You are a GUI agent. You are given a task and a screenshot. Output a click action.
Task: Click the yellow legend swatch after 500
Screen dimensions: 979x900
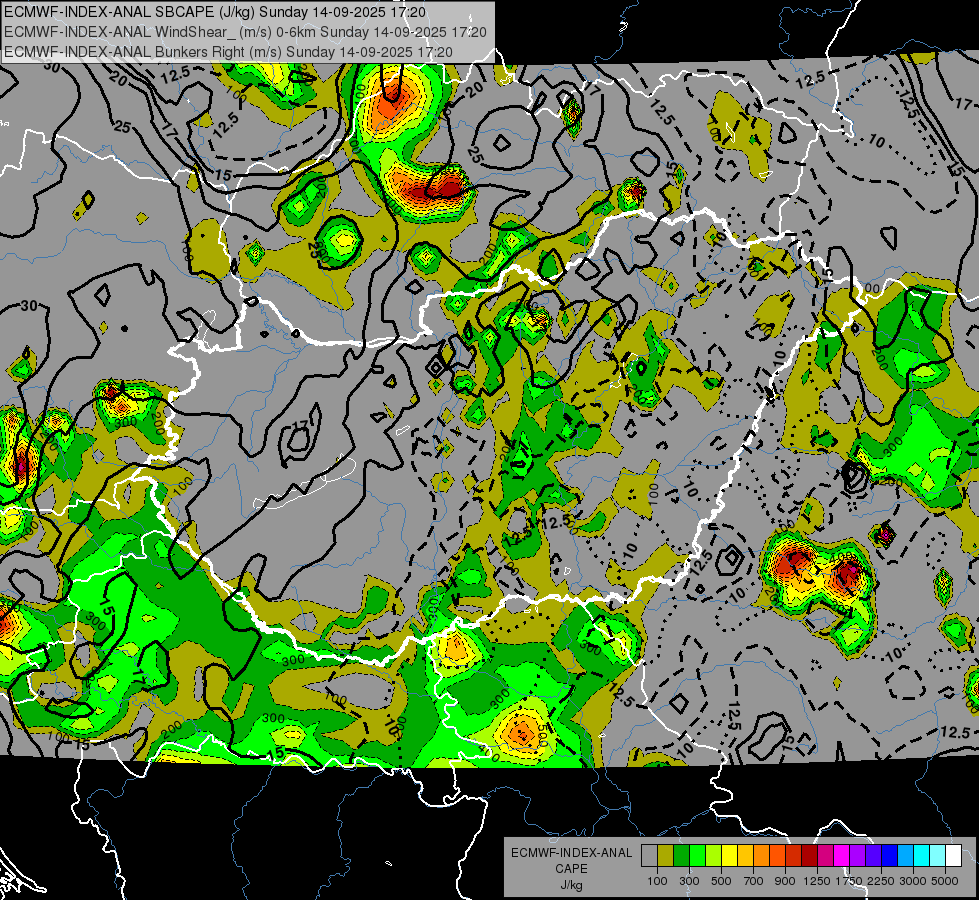(x=729, y=856)
